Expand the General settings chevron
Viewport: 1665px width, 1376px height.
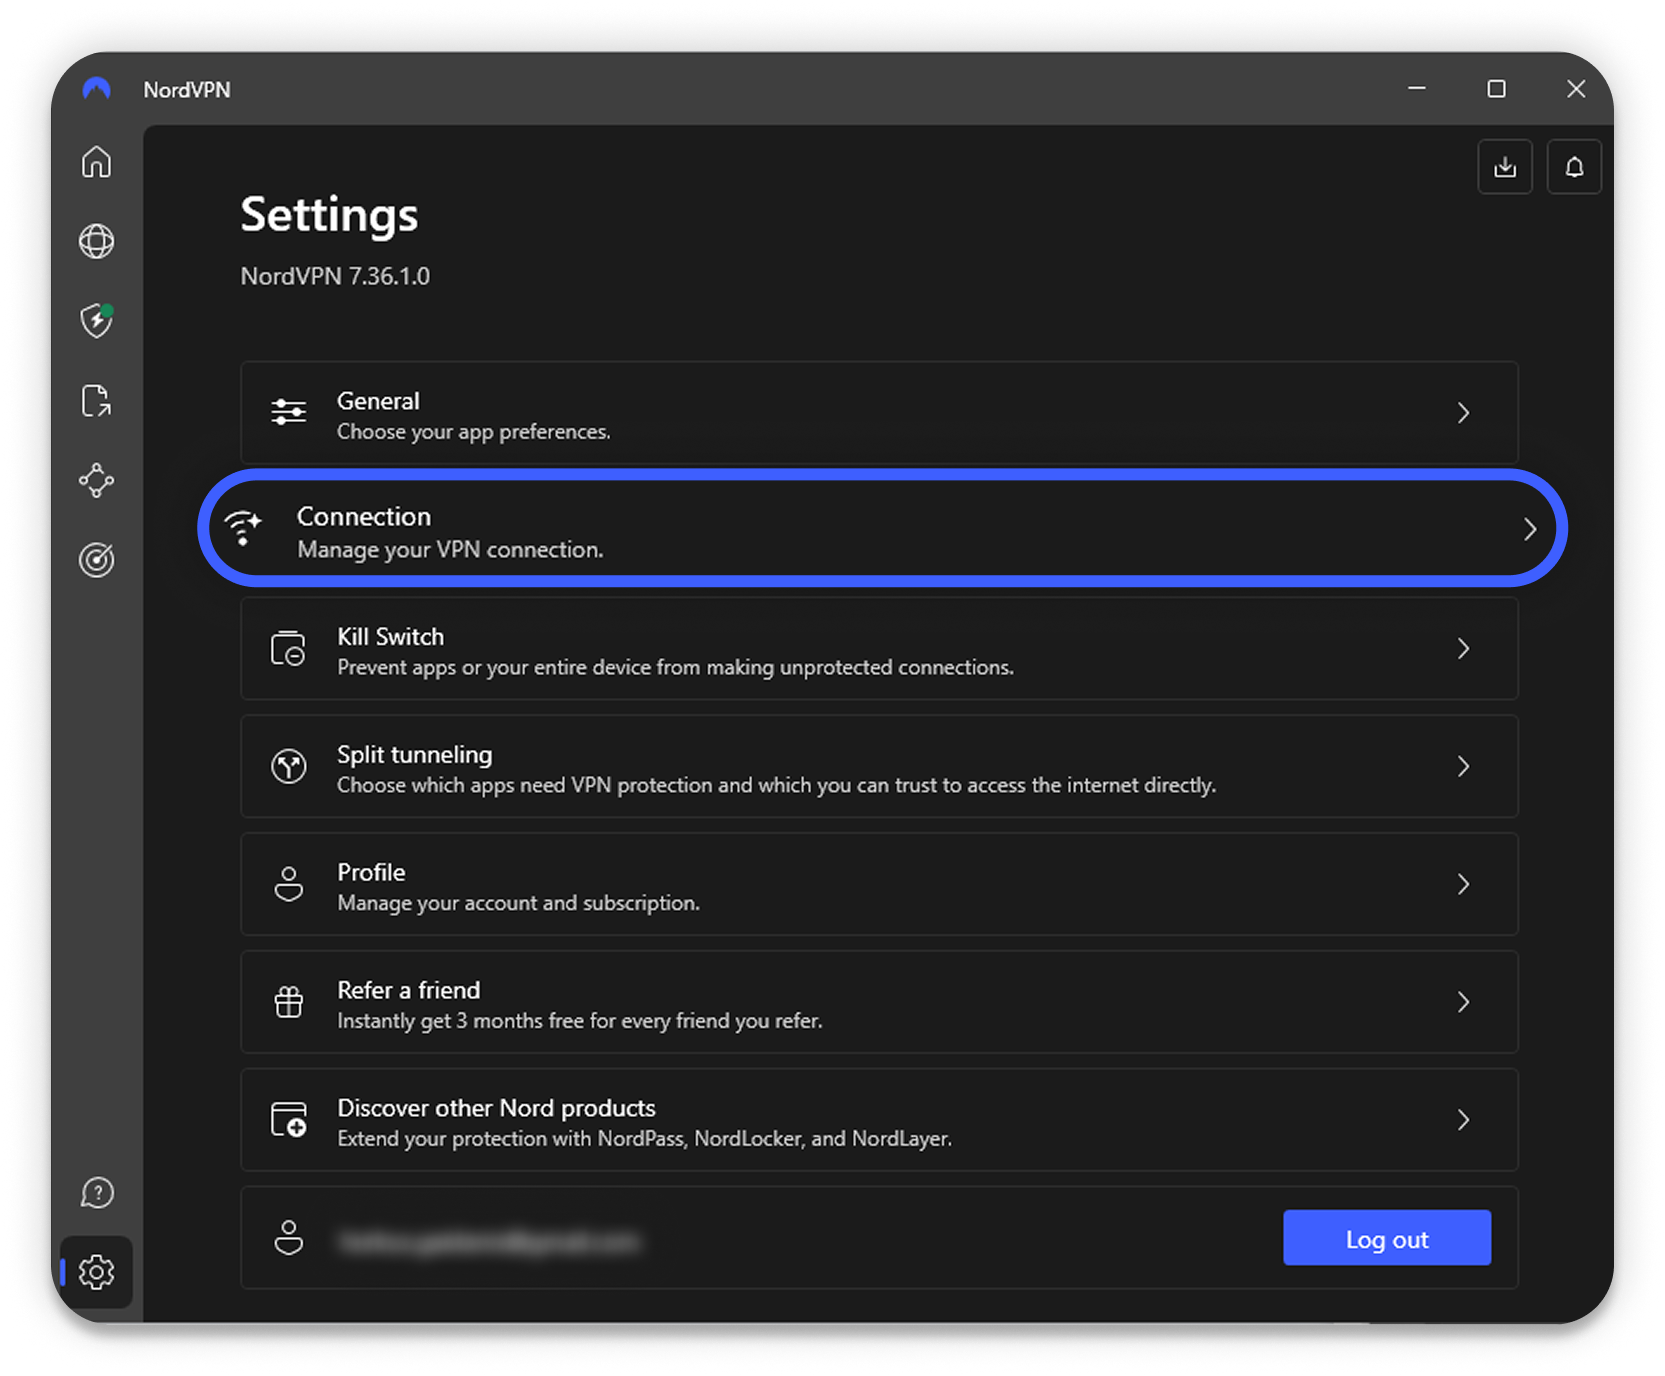coord(1463,413)
